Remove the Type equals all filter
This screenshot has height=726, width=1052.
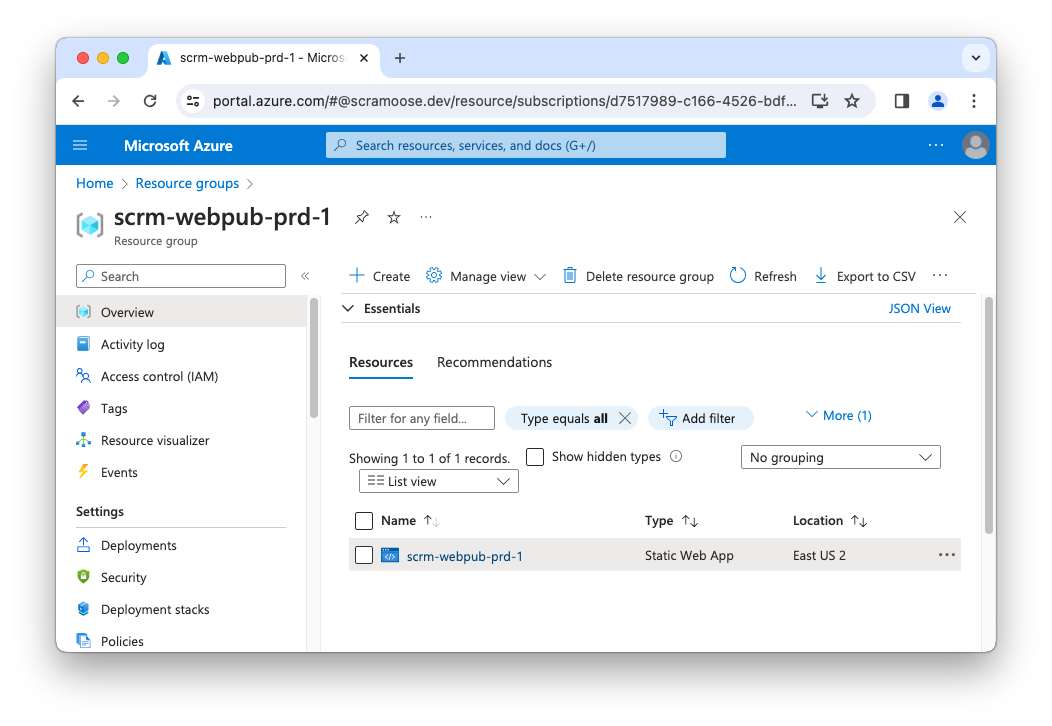pyautogui.click(x=625, y=418)
